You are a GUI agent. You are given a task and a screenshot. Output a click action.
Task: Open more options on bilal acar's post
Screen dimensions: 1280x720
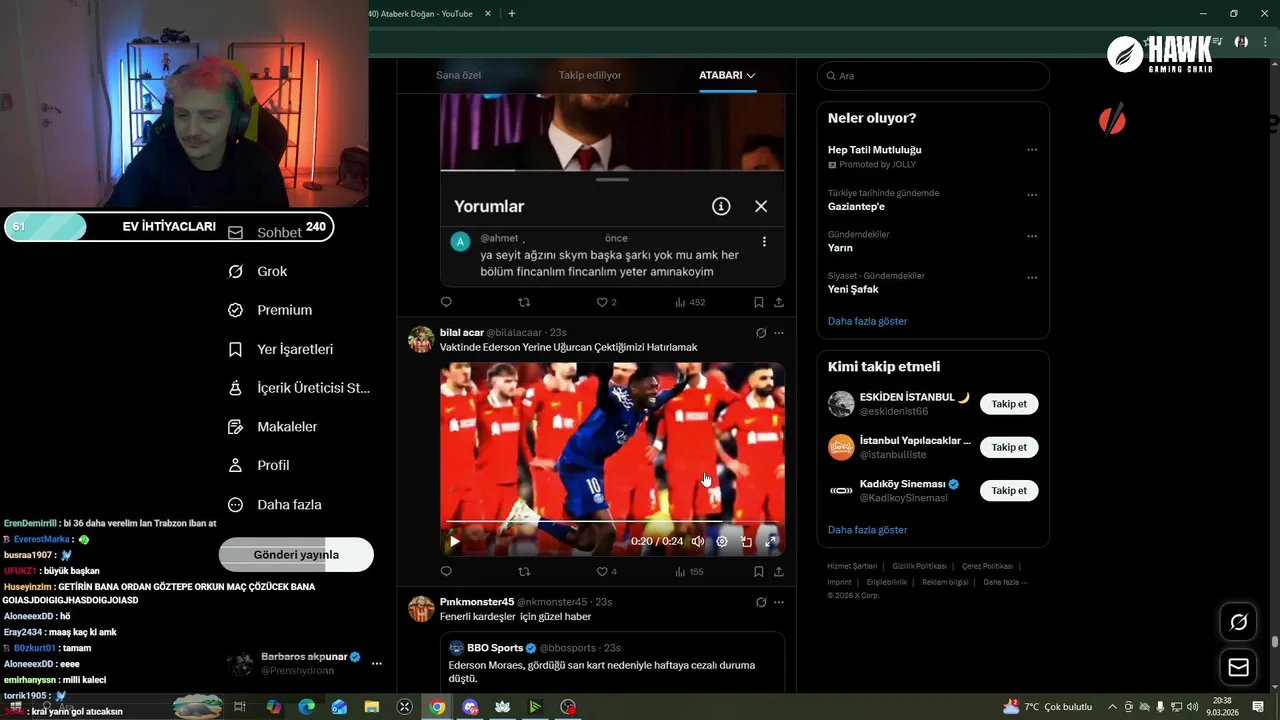pos(779,333)
